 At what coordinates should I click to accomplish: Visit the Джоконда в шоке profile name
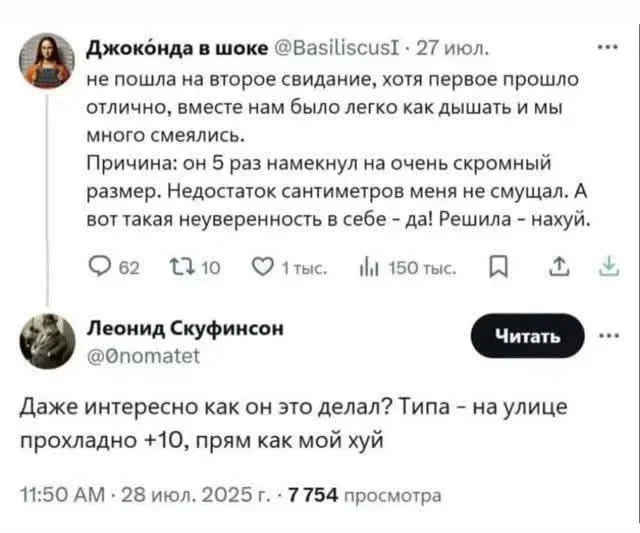[177, 46]
